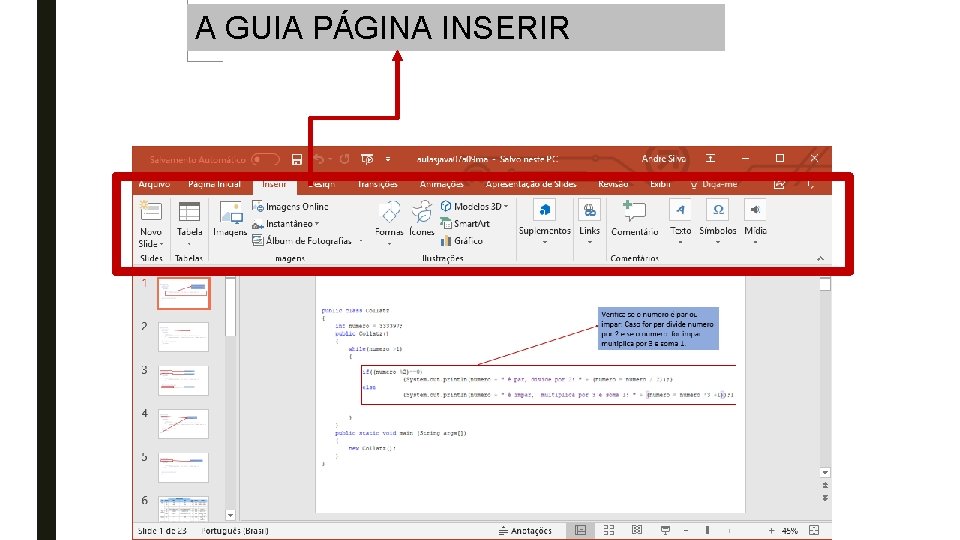This screenshot has height=540, width=960.
Task: Click the Imagens icon
Action: (x=231, y=212)
